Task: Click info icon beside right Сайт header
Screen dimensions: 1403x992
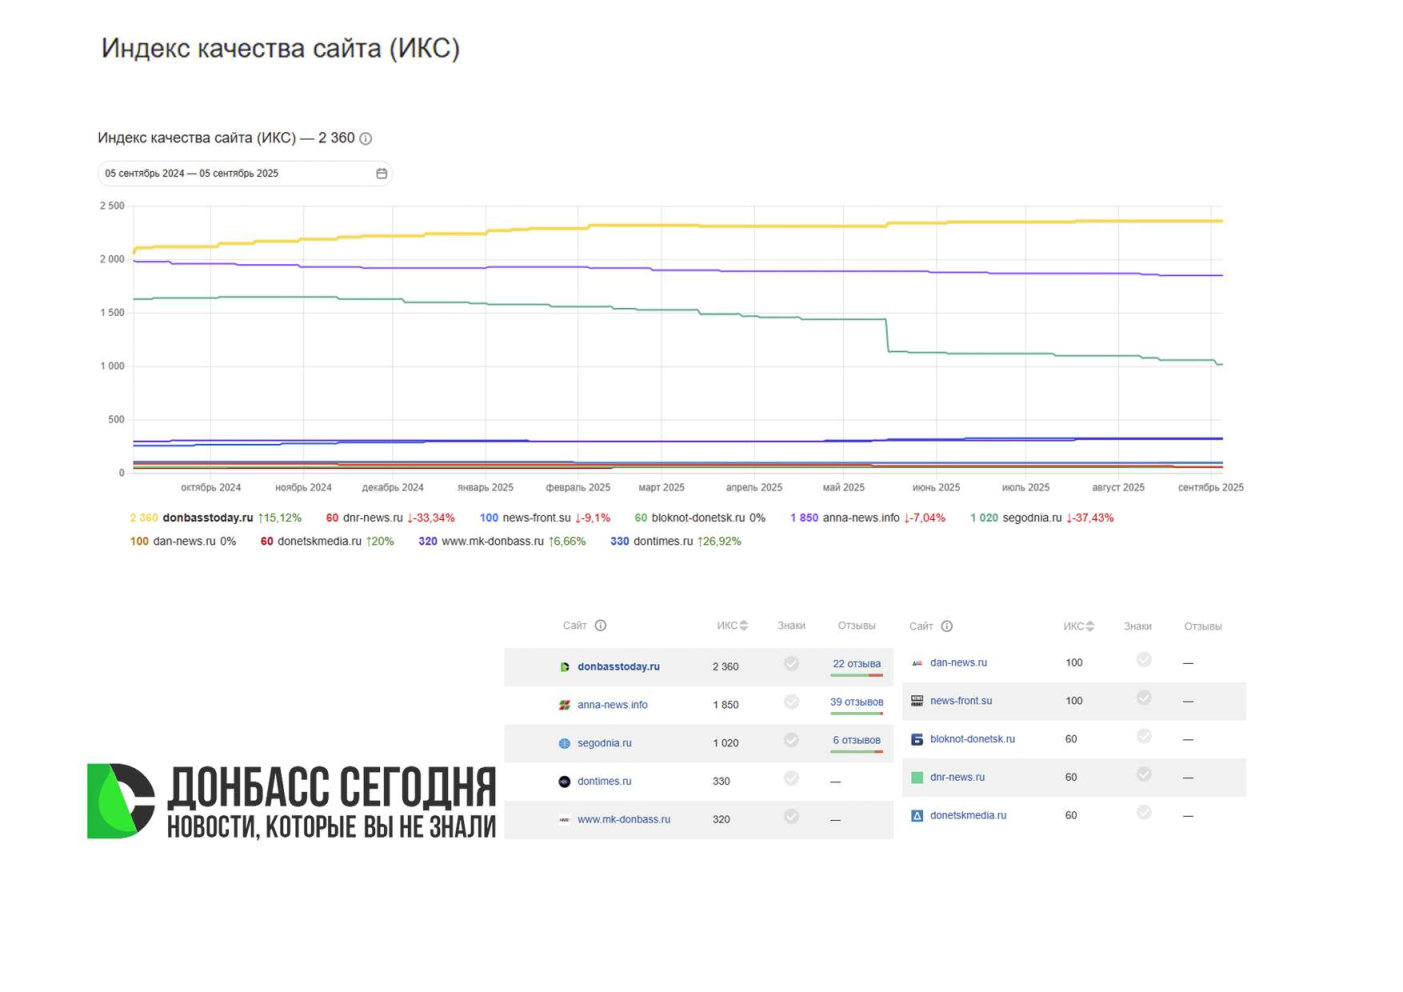Action: [x=947, y=627]
